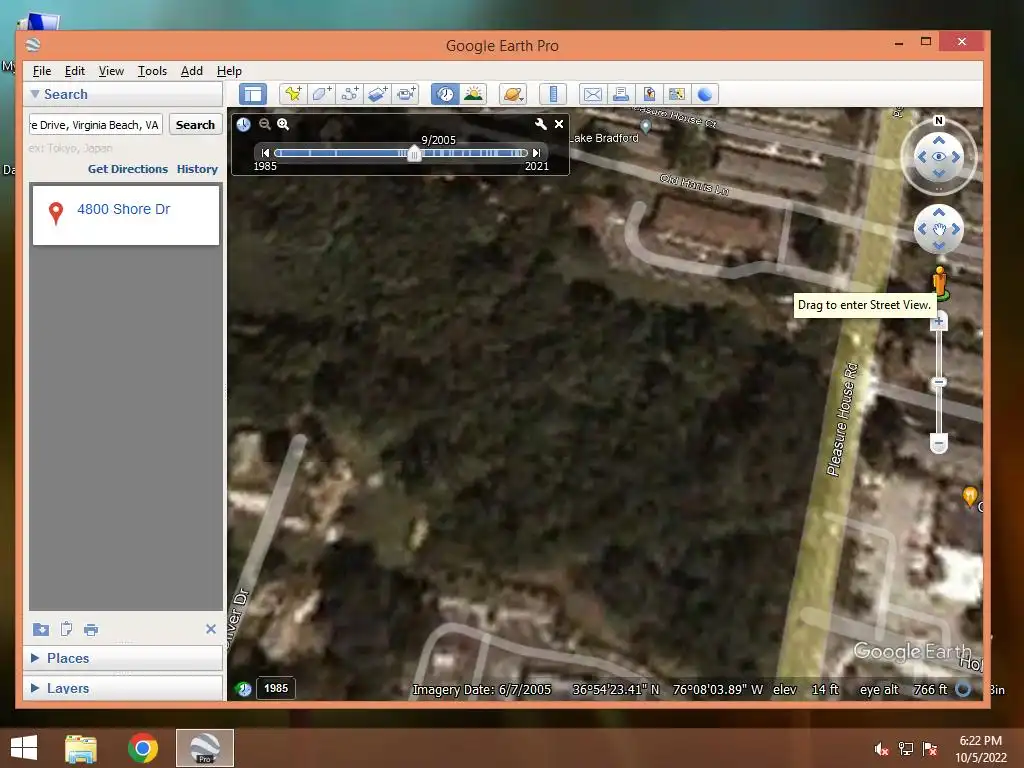This screenshot has height=768, width=1024.
Task: Click the blue globe Earth icon
Action: pos(705,94)
